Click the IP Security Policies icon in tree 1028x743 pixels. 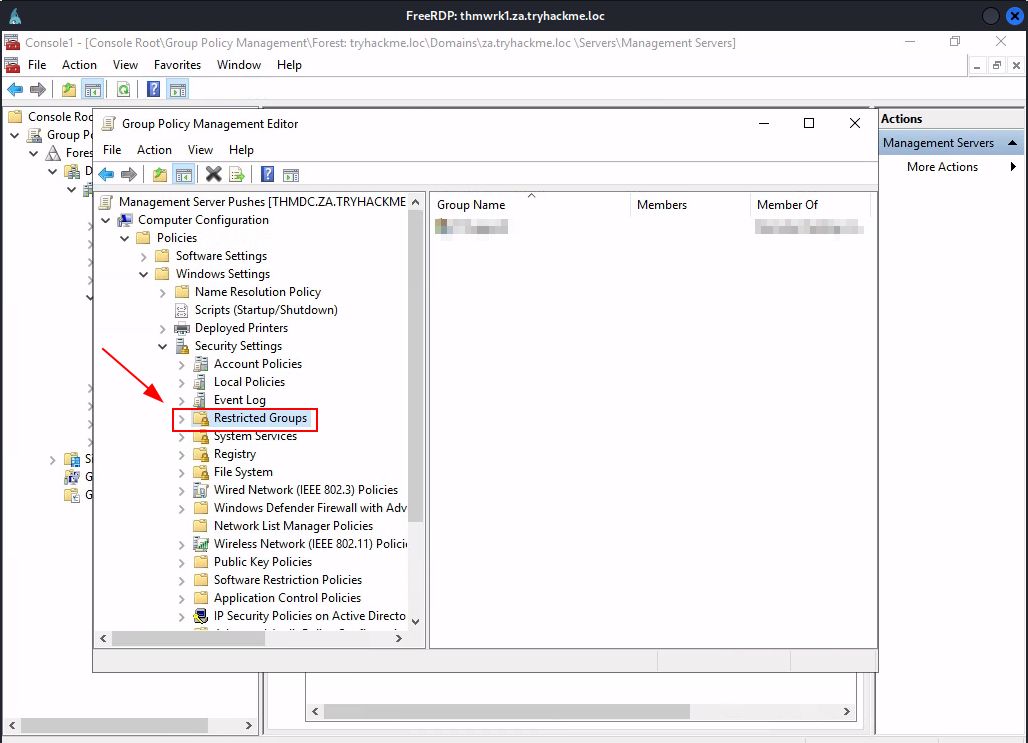pyautogui.click(x=201, y=616)
